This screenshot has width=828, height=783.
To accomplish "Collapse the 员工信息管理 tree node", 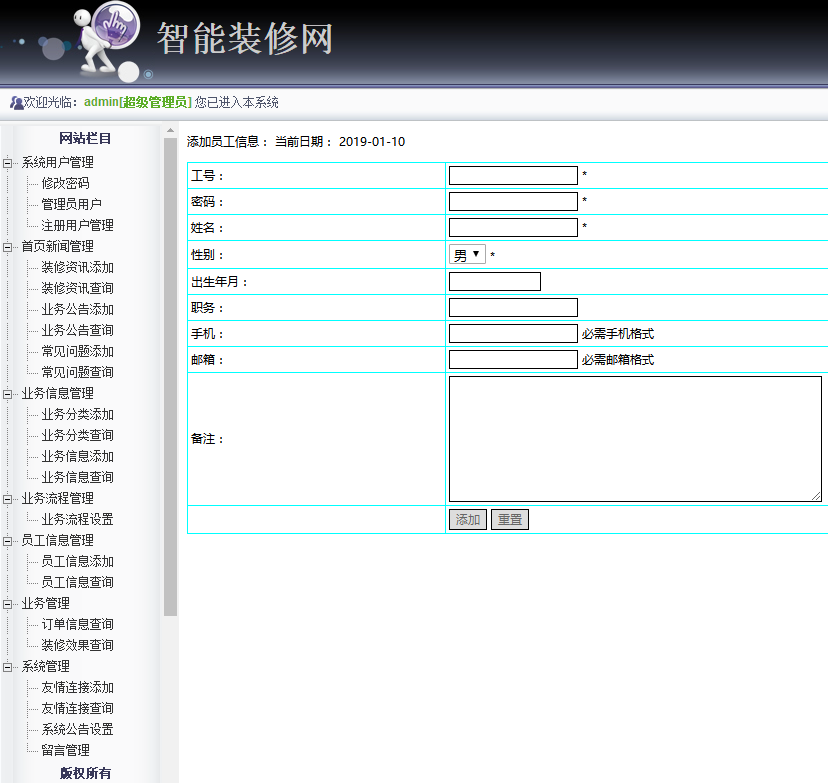I will (7, 541).
